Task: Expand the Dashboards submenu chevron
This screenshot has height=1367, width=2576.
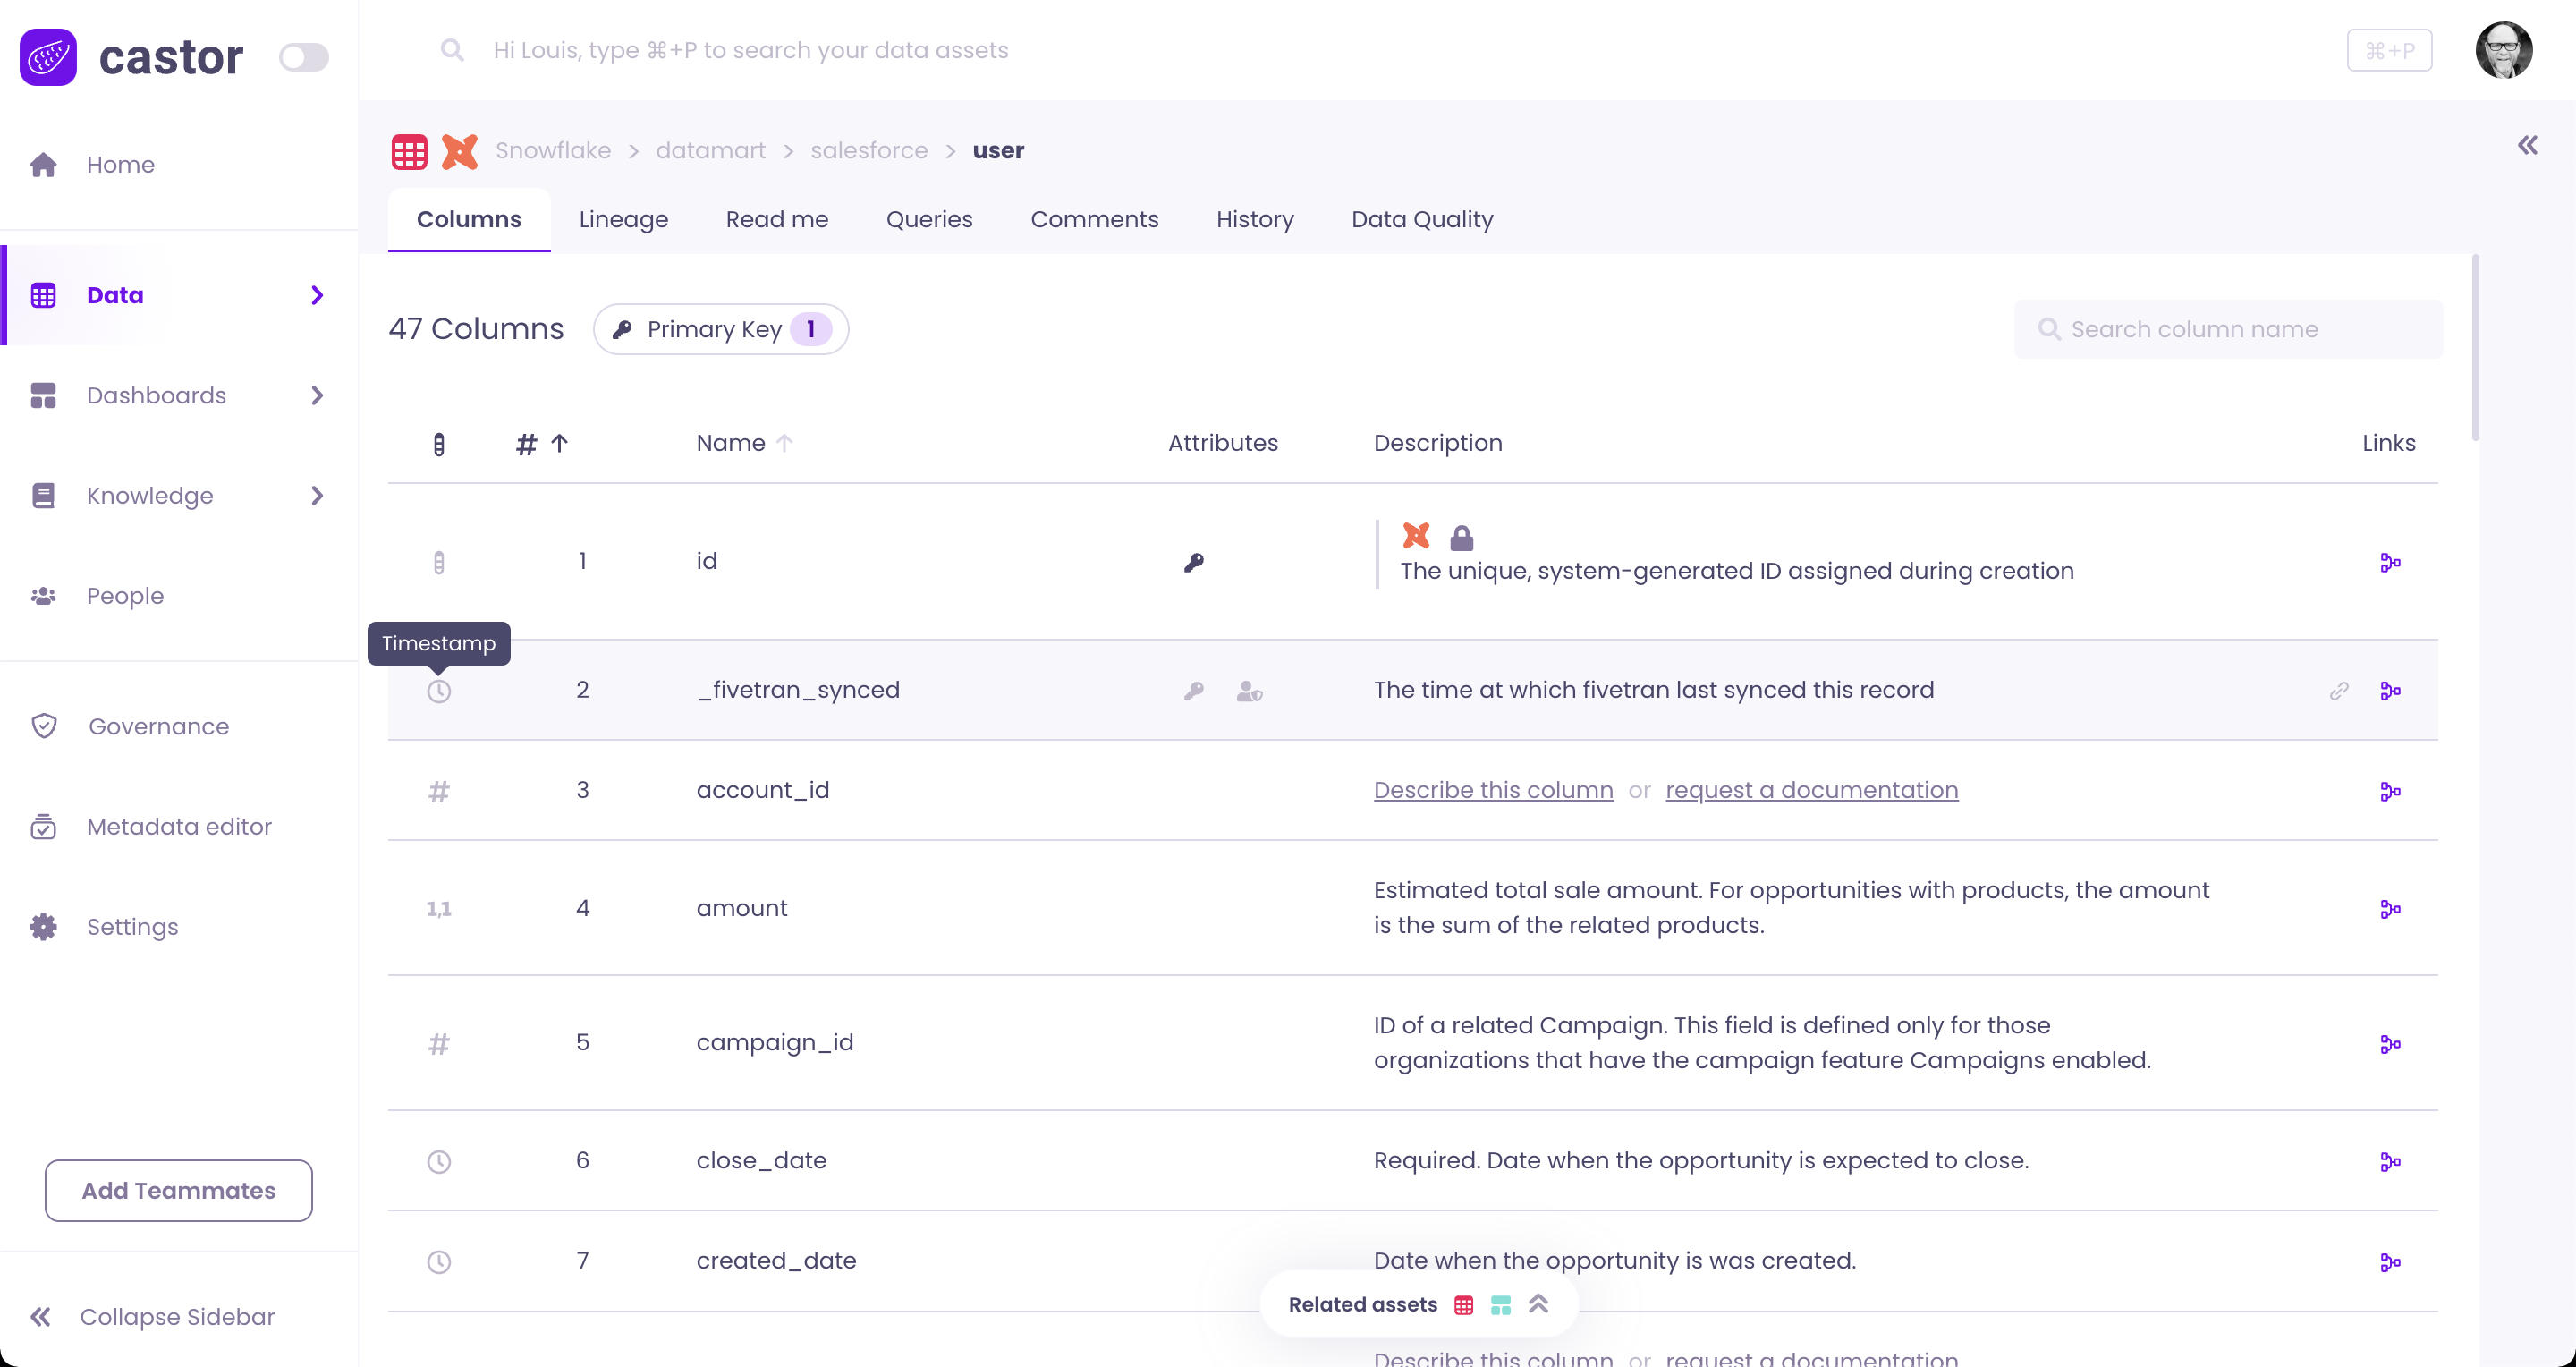Action: [x=317, y=396]
